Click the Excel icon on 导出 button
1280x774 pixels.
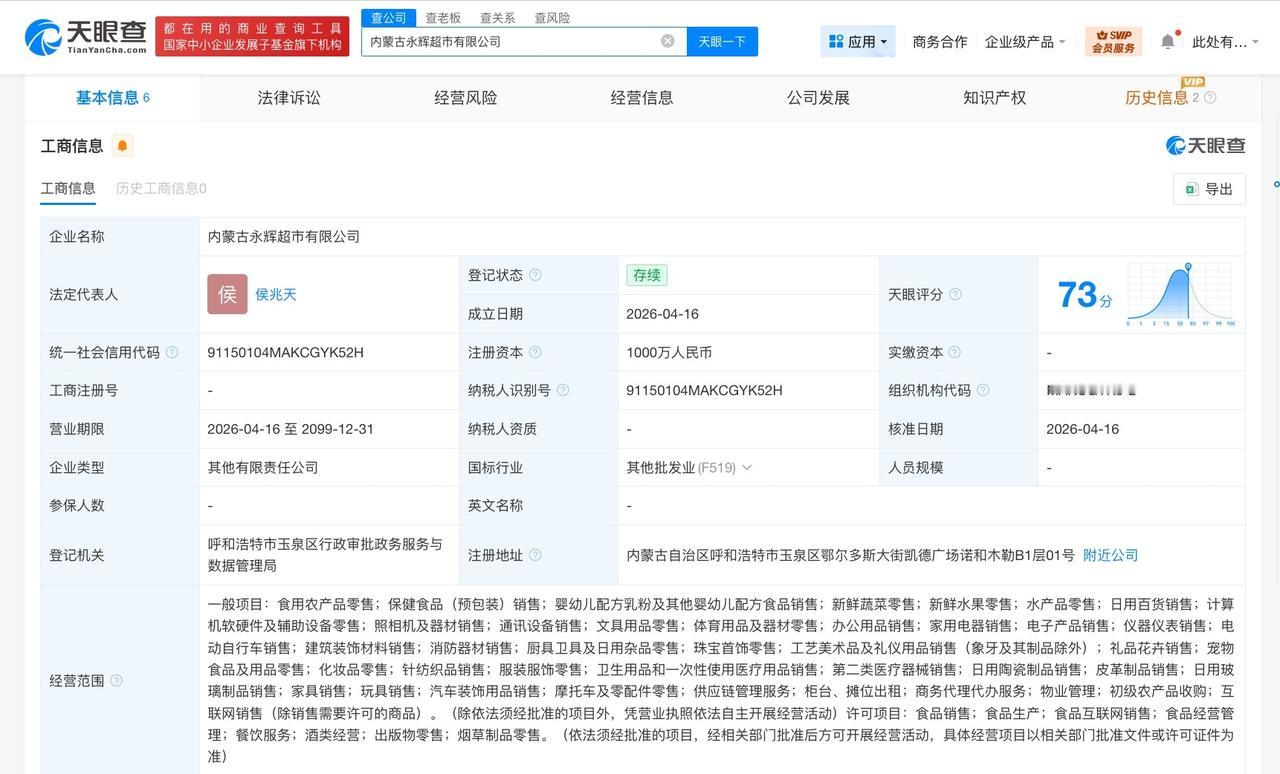[1190, 189]
